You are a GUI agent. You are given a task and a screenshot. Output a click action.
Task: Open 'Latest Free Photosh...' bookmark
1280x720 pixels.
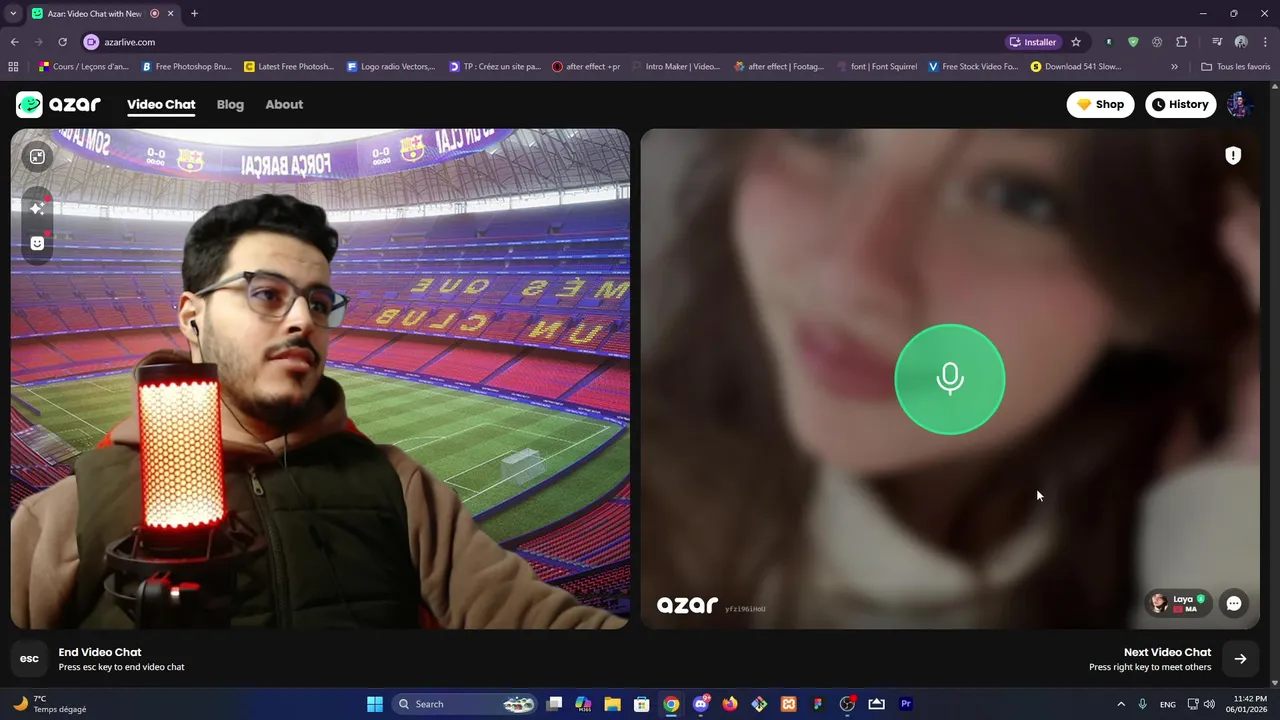[290, 67]
